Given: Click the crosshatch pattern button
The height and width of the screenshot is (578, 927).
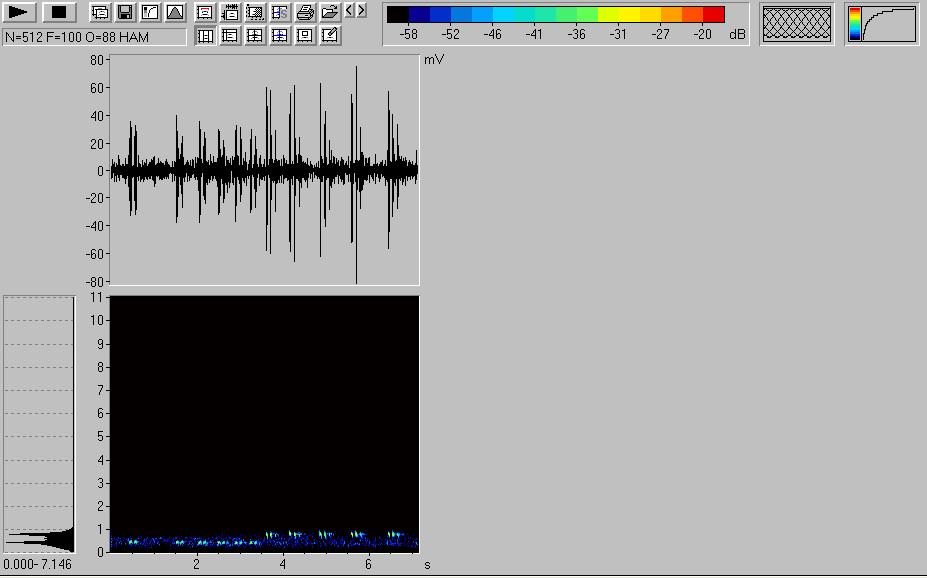Looking at the screenshot, I should pyautogui.click(x=797, y=24).
